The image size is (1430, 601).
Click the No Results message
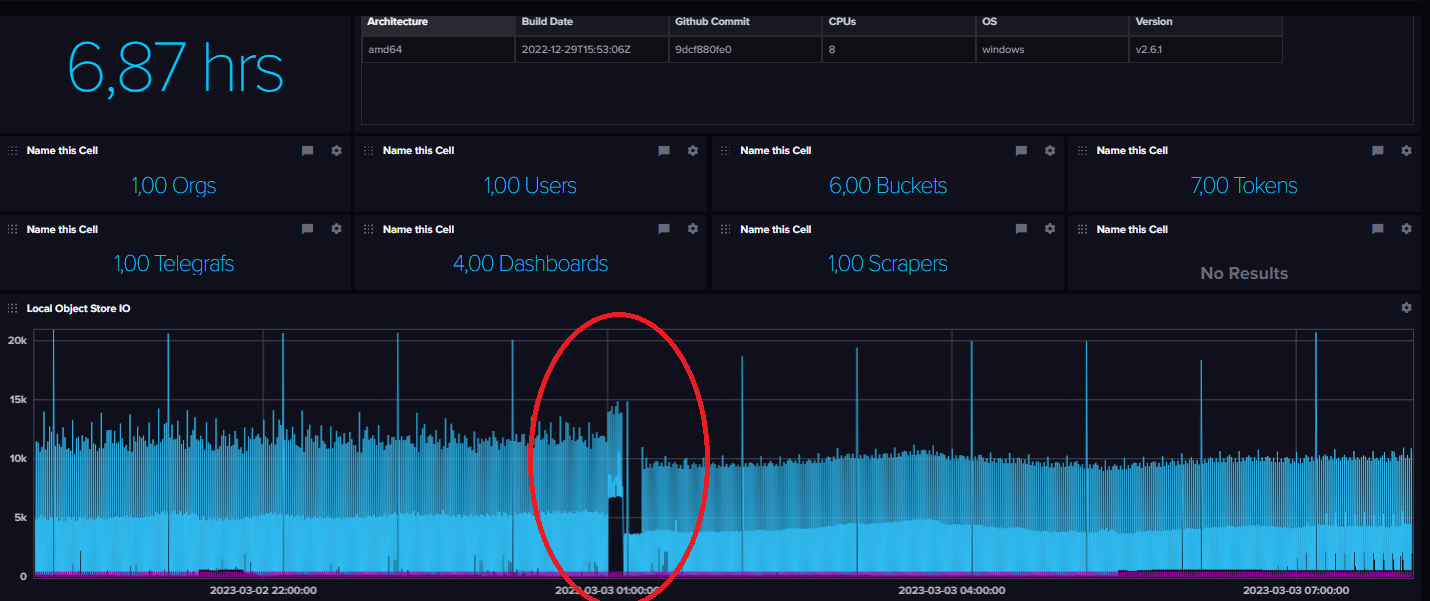tap(1244, 273)
